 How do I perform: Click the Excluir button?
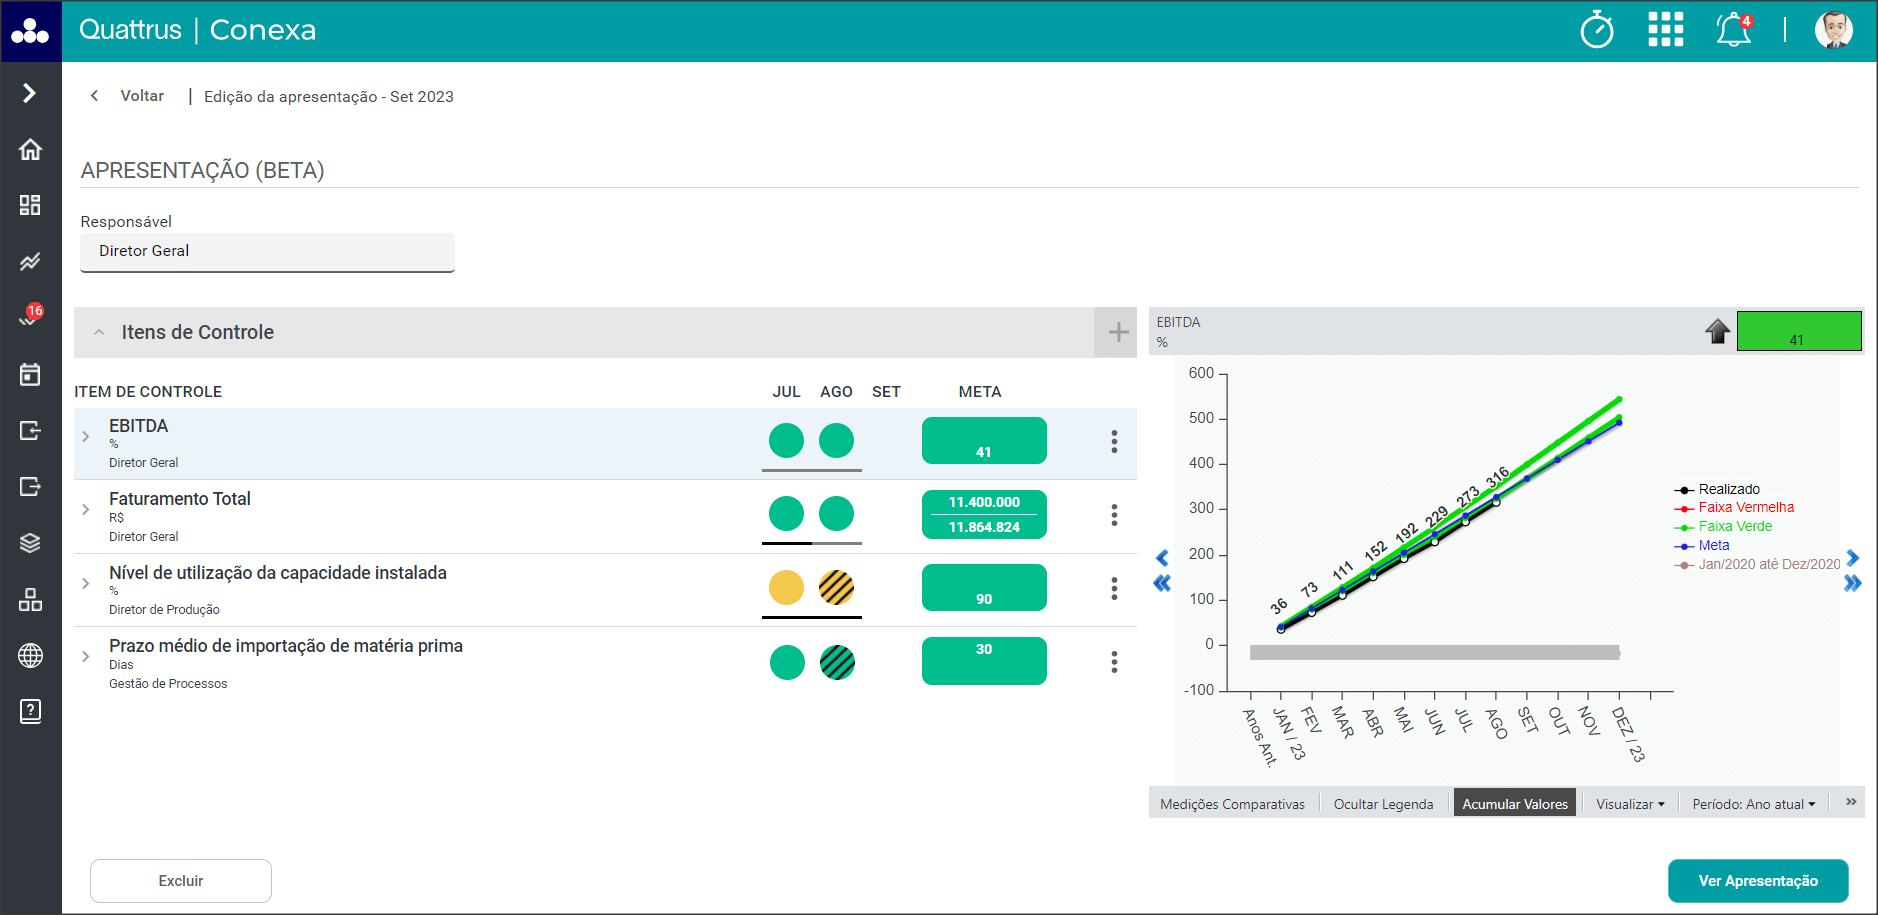[x=181, y=881]
